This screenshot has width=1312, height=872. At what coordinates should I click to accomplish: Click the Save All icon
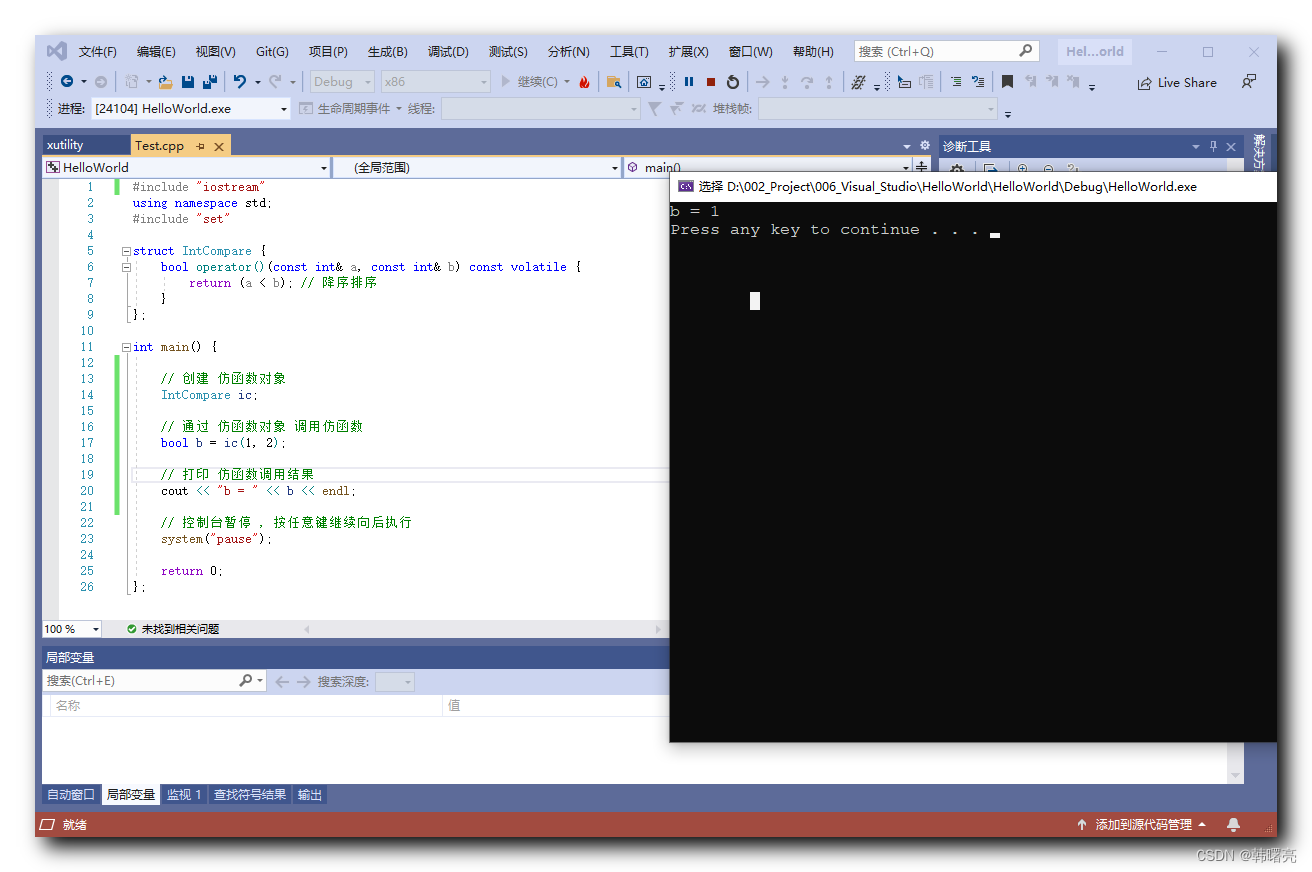point(208,82)
